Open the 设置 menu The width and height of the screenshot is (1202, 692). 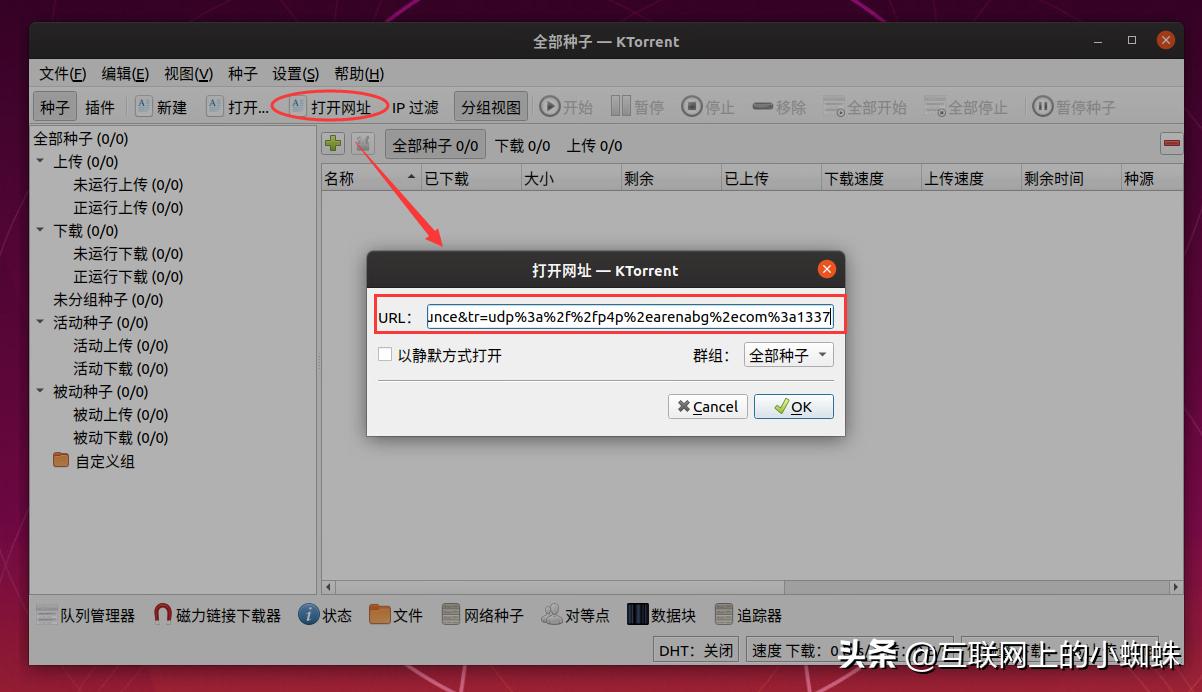(293, 73)
